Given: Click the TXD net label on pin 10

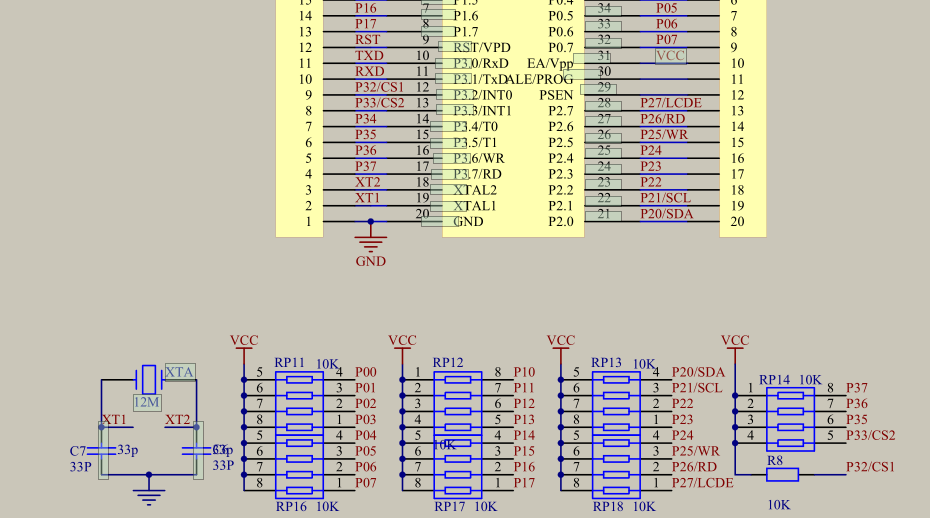Looking at the screenshot, I should pos(369,56).
